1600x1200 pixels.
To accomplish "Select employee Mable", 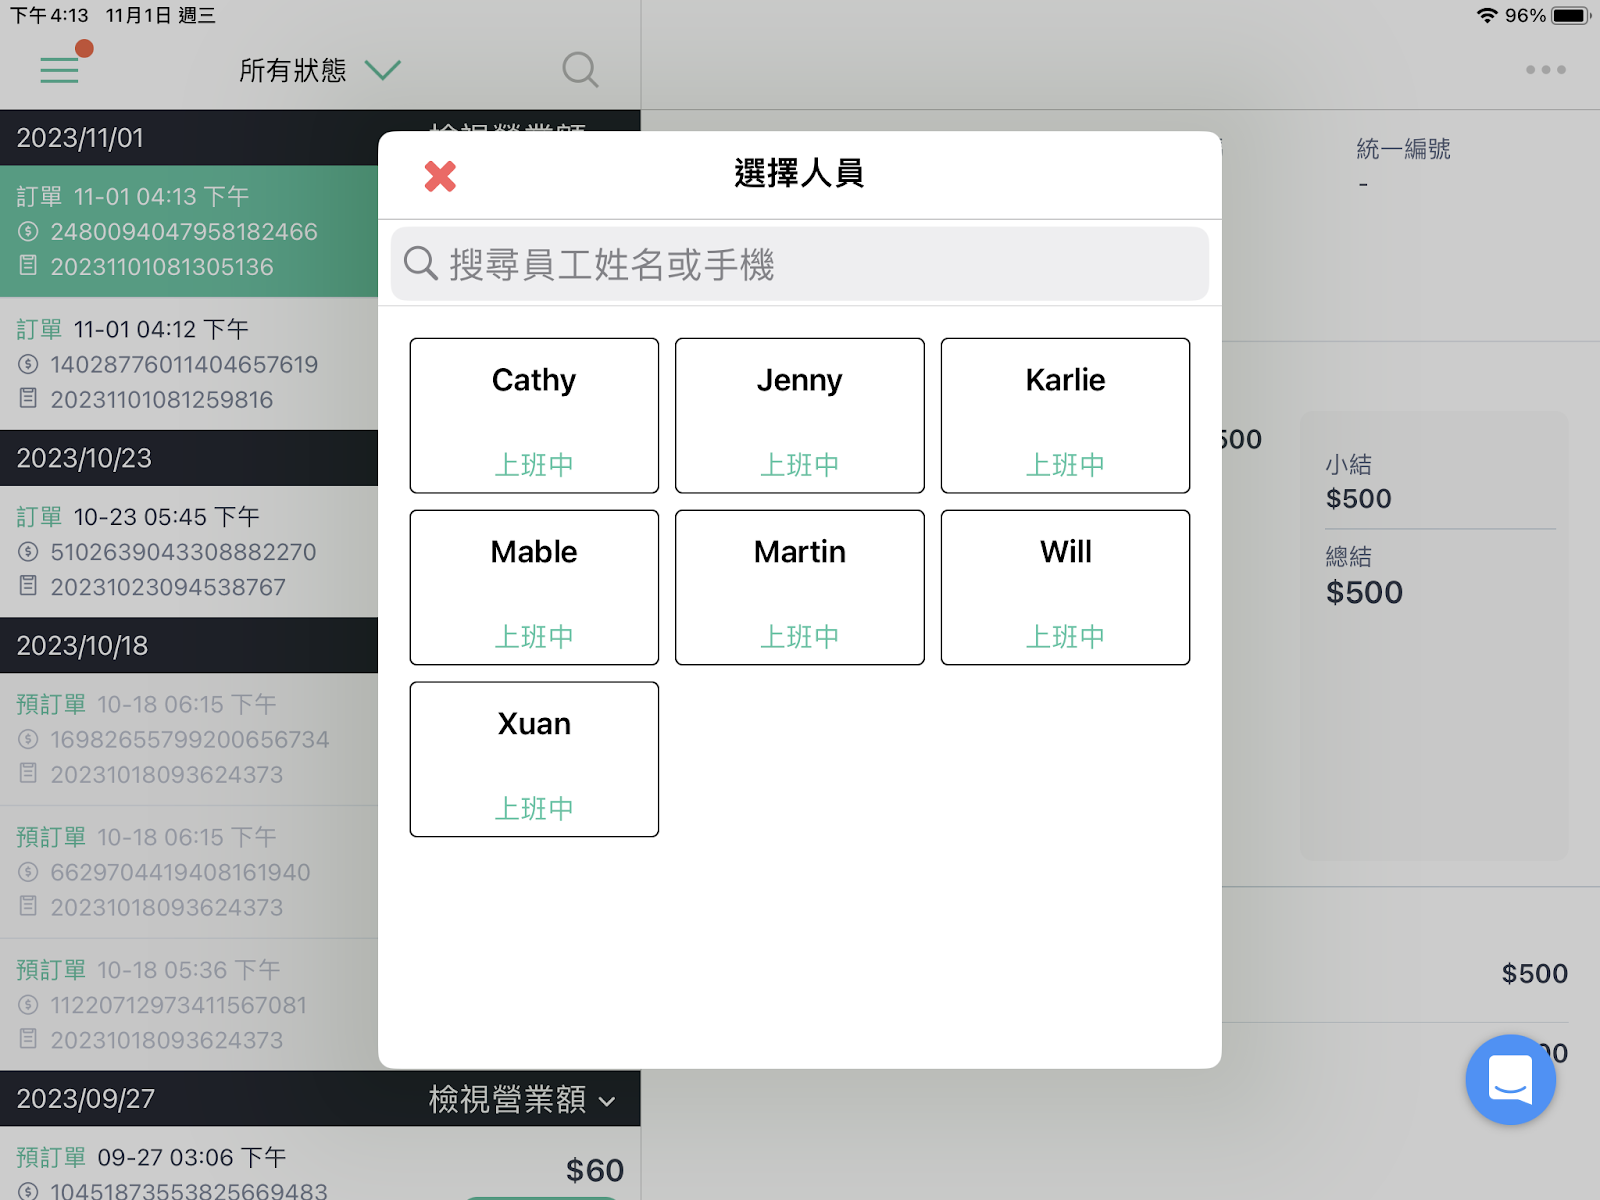I will [534, 587].
